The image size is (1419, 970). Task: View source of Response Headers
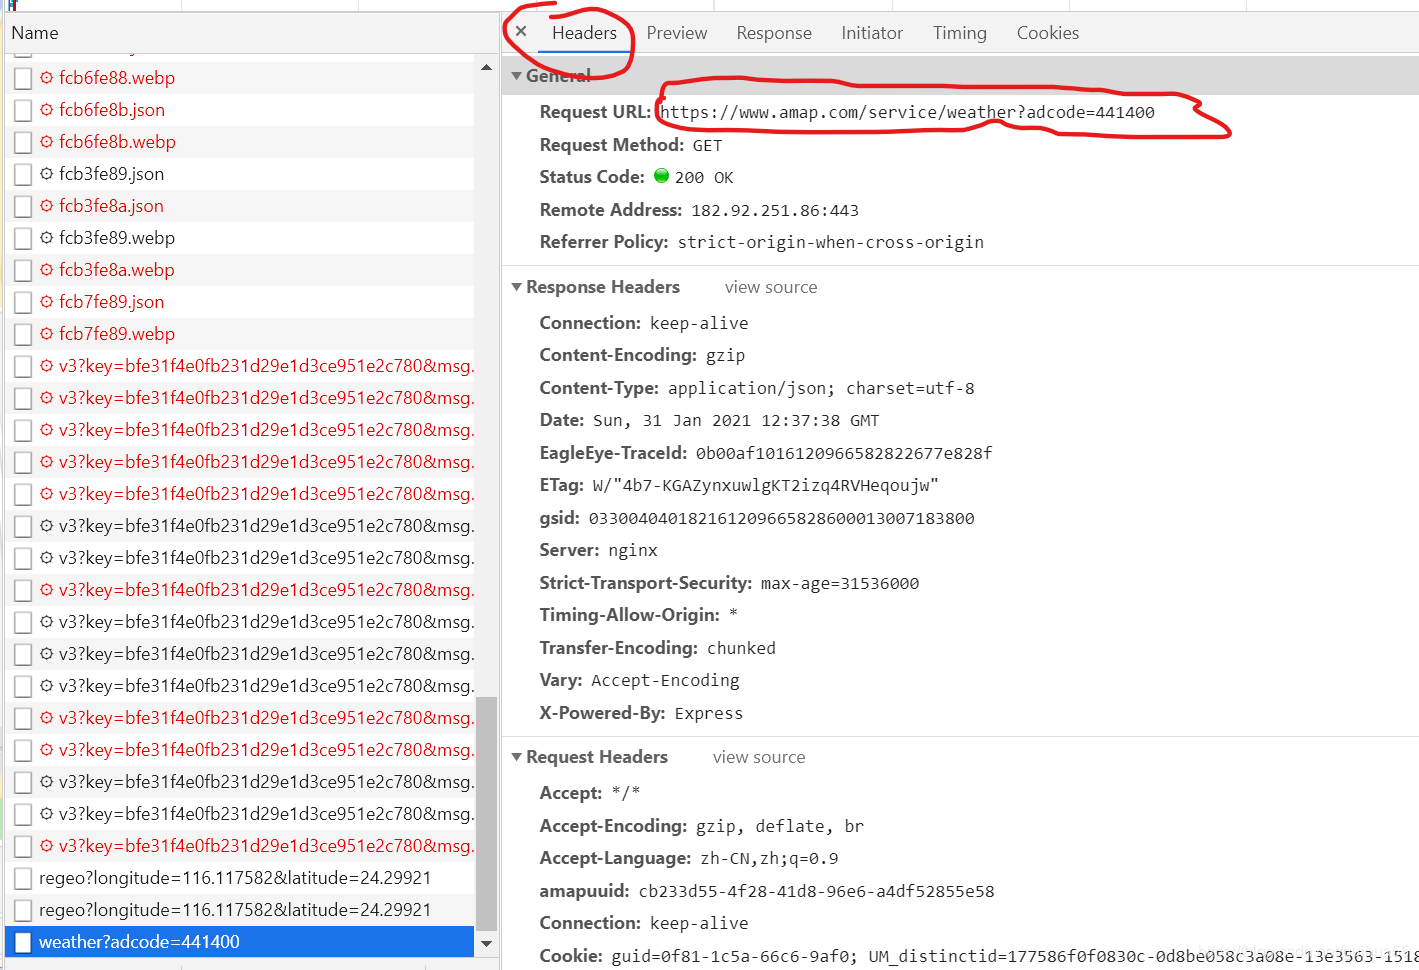[771, 287]
